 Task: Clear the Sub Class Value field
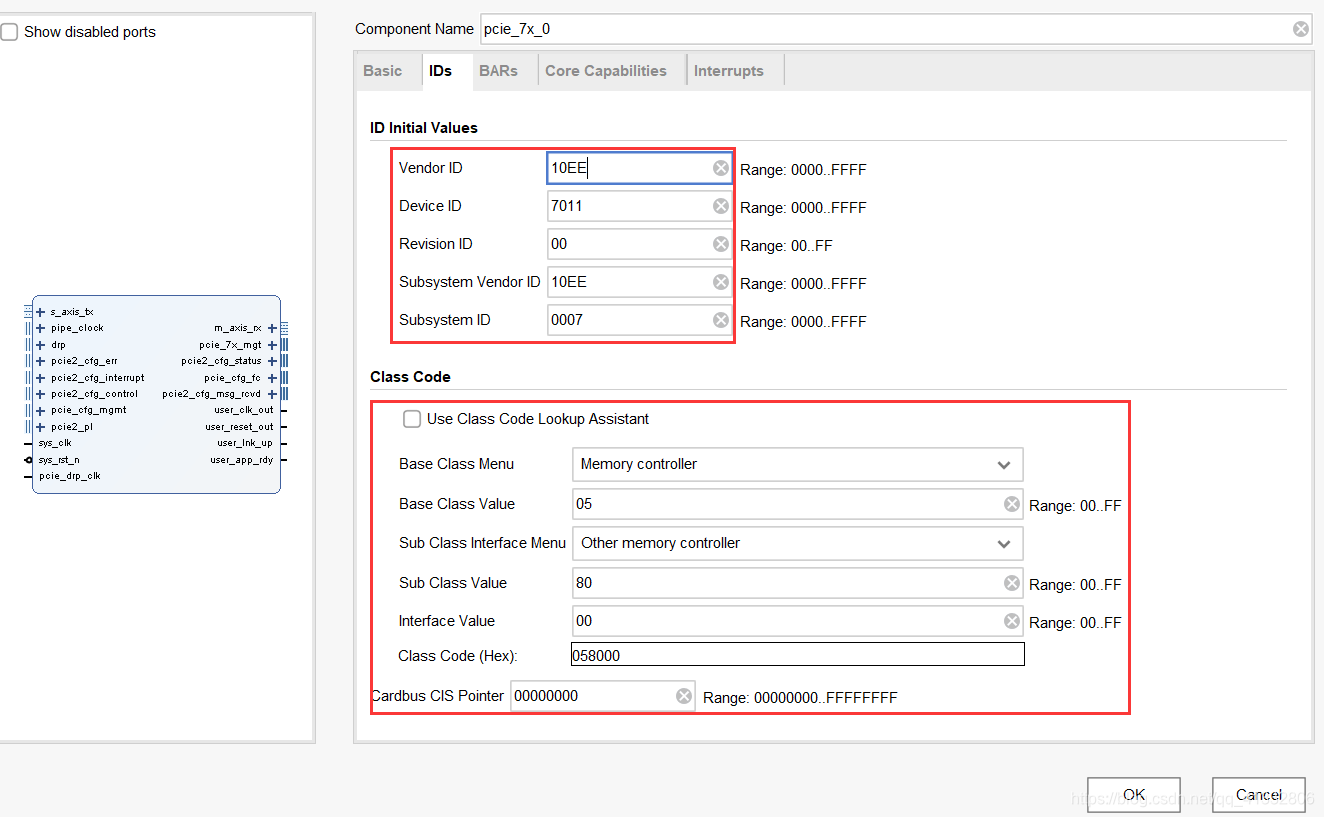click(x=1012, y=583)
